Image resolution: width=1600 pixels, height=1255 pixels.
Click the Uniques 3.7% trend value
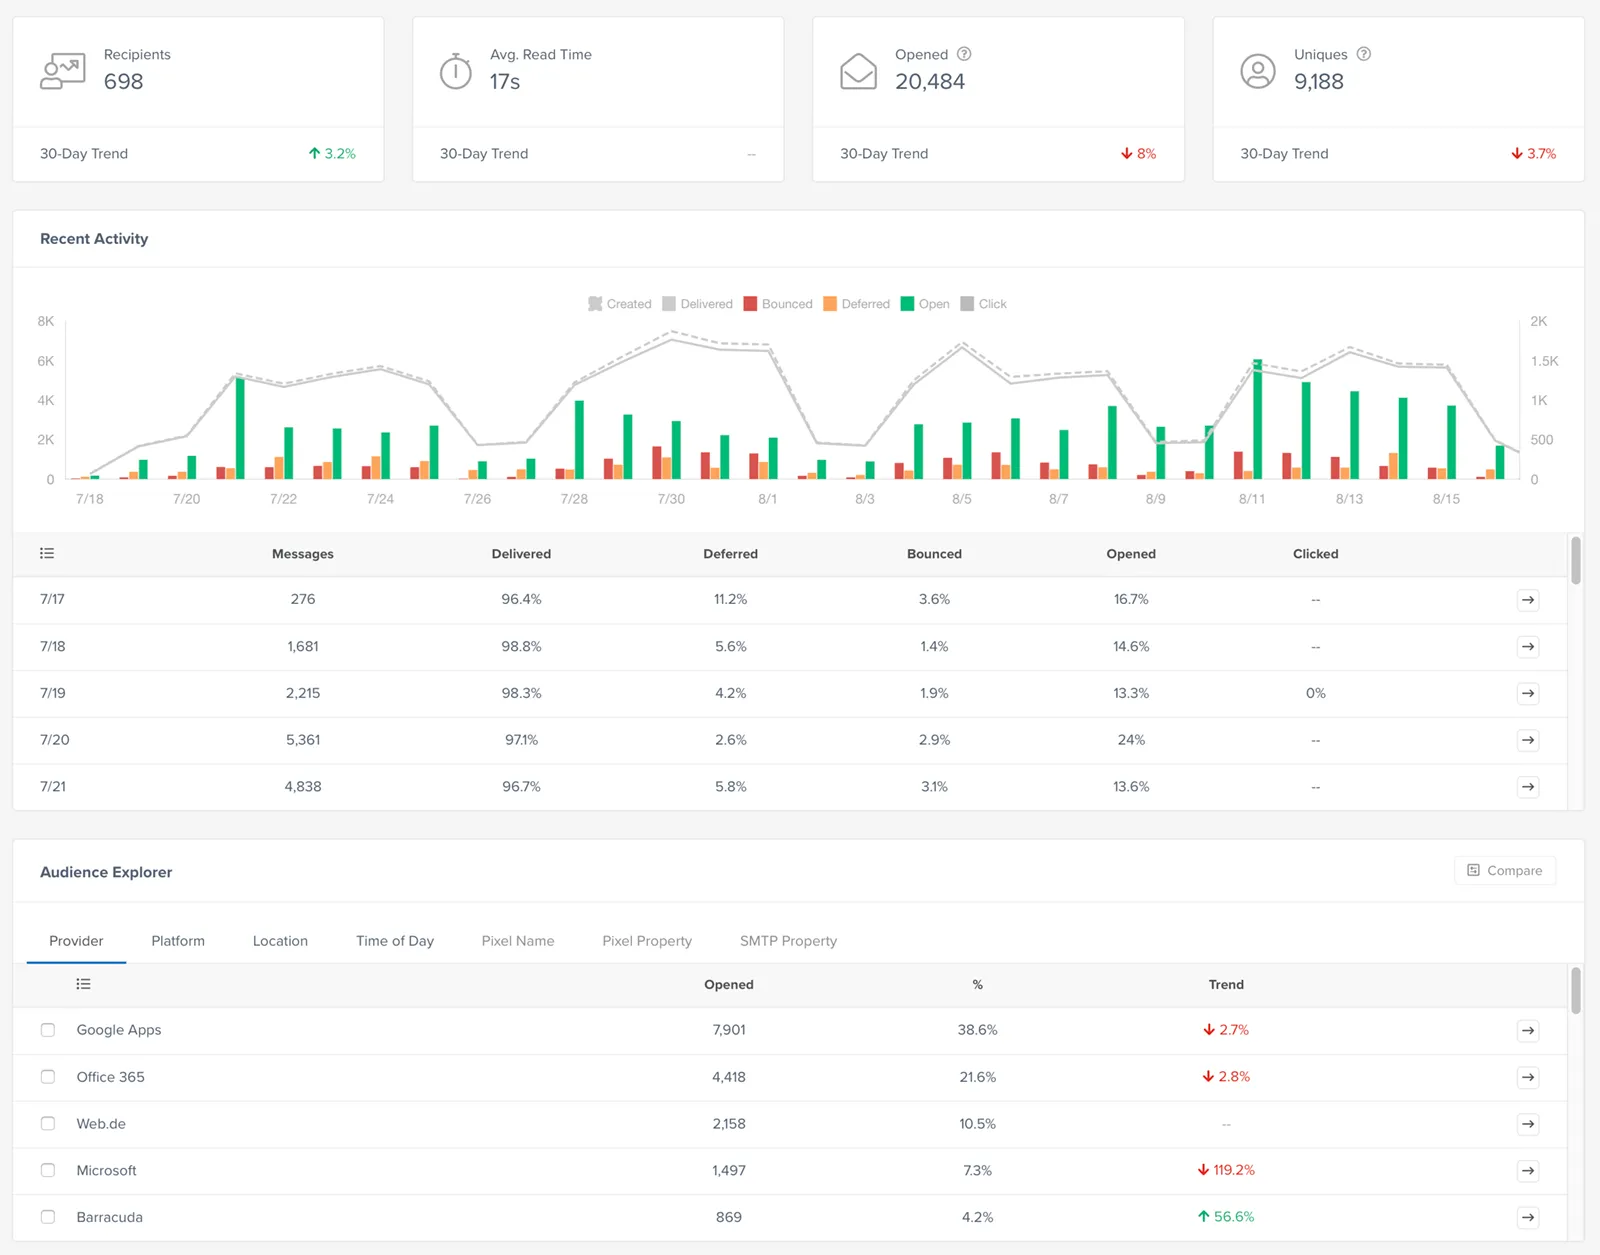[x=1533, y=154]
